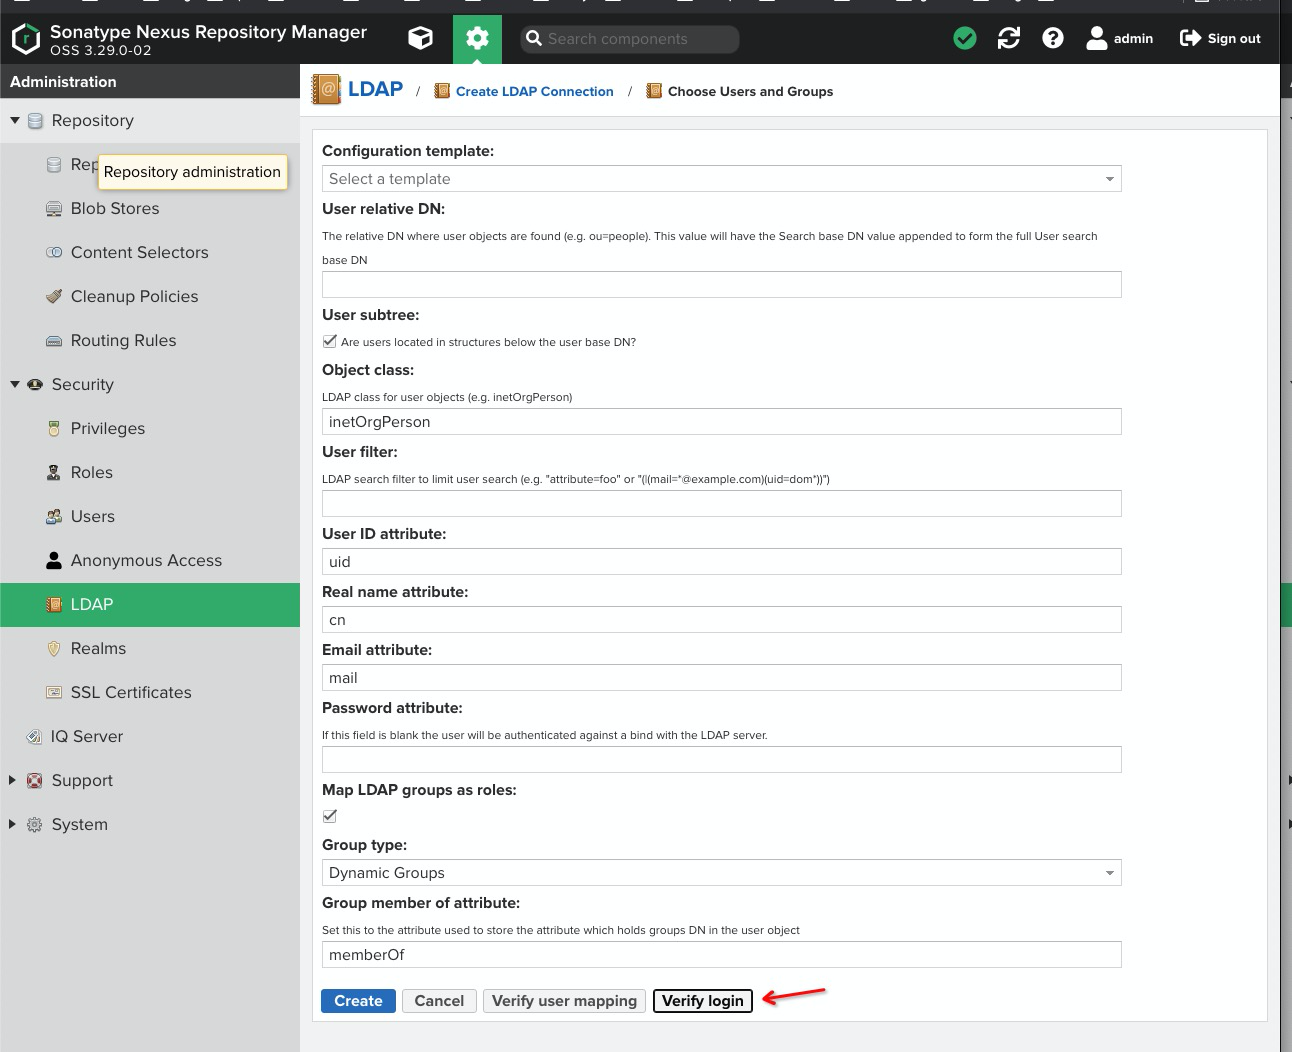
Task: Click the User relative DN input field
Action: 722,284
